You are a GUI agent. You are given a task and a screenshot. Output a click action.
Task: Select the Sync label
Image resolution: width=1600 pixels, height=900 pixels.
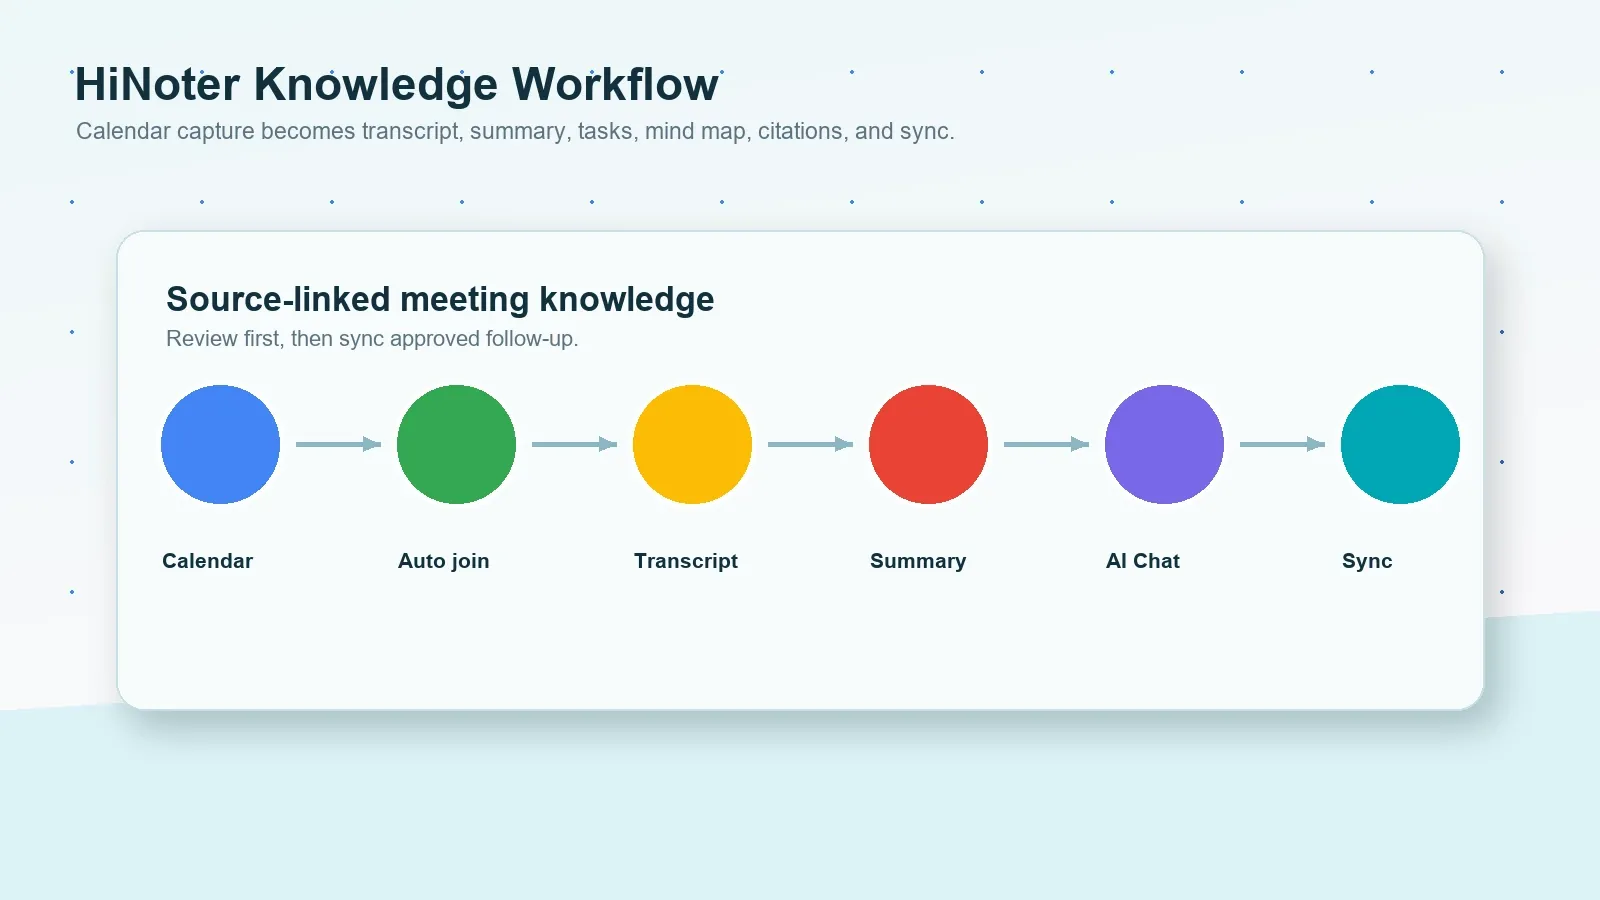tap(1367, 561)
